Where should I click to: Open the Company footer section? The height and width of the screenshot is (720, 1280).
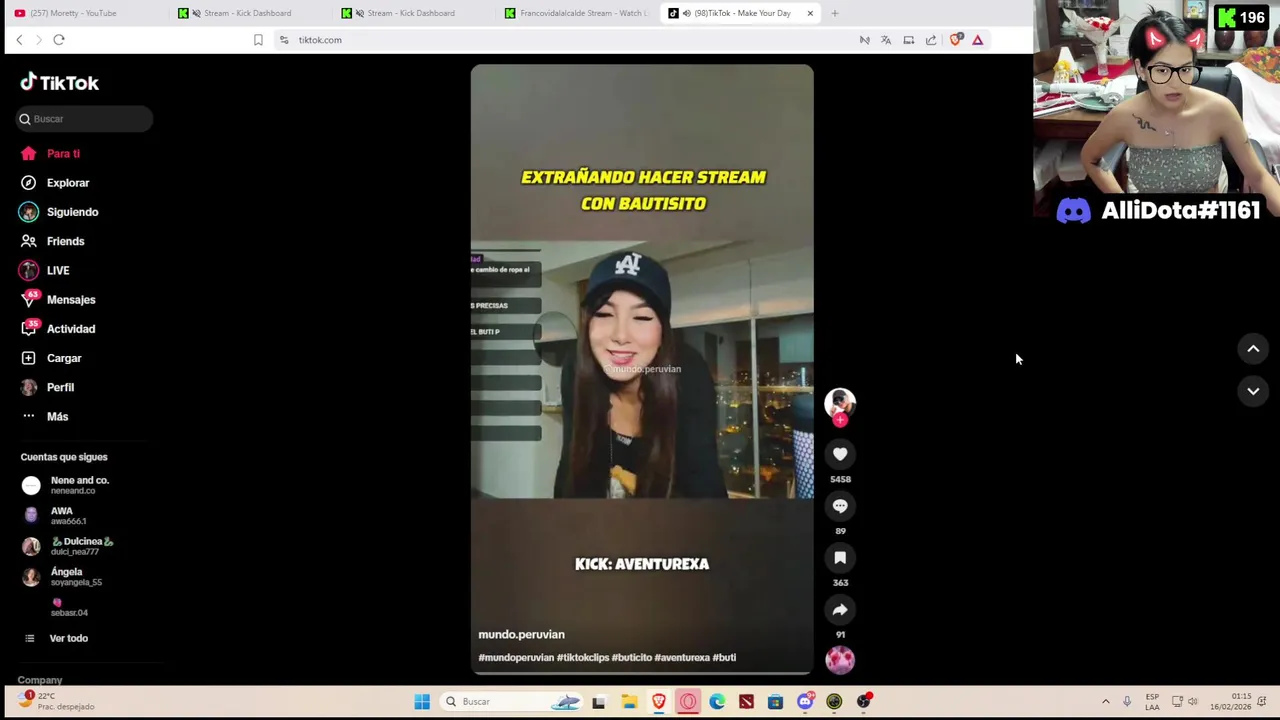[x=40, y=680]
